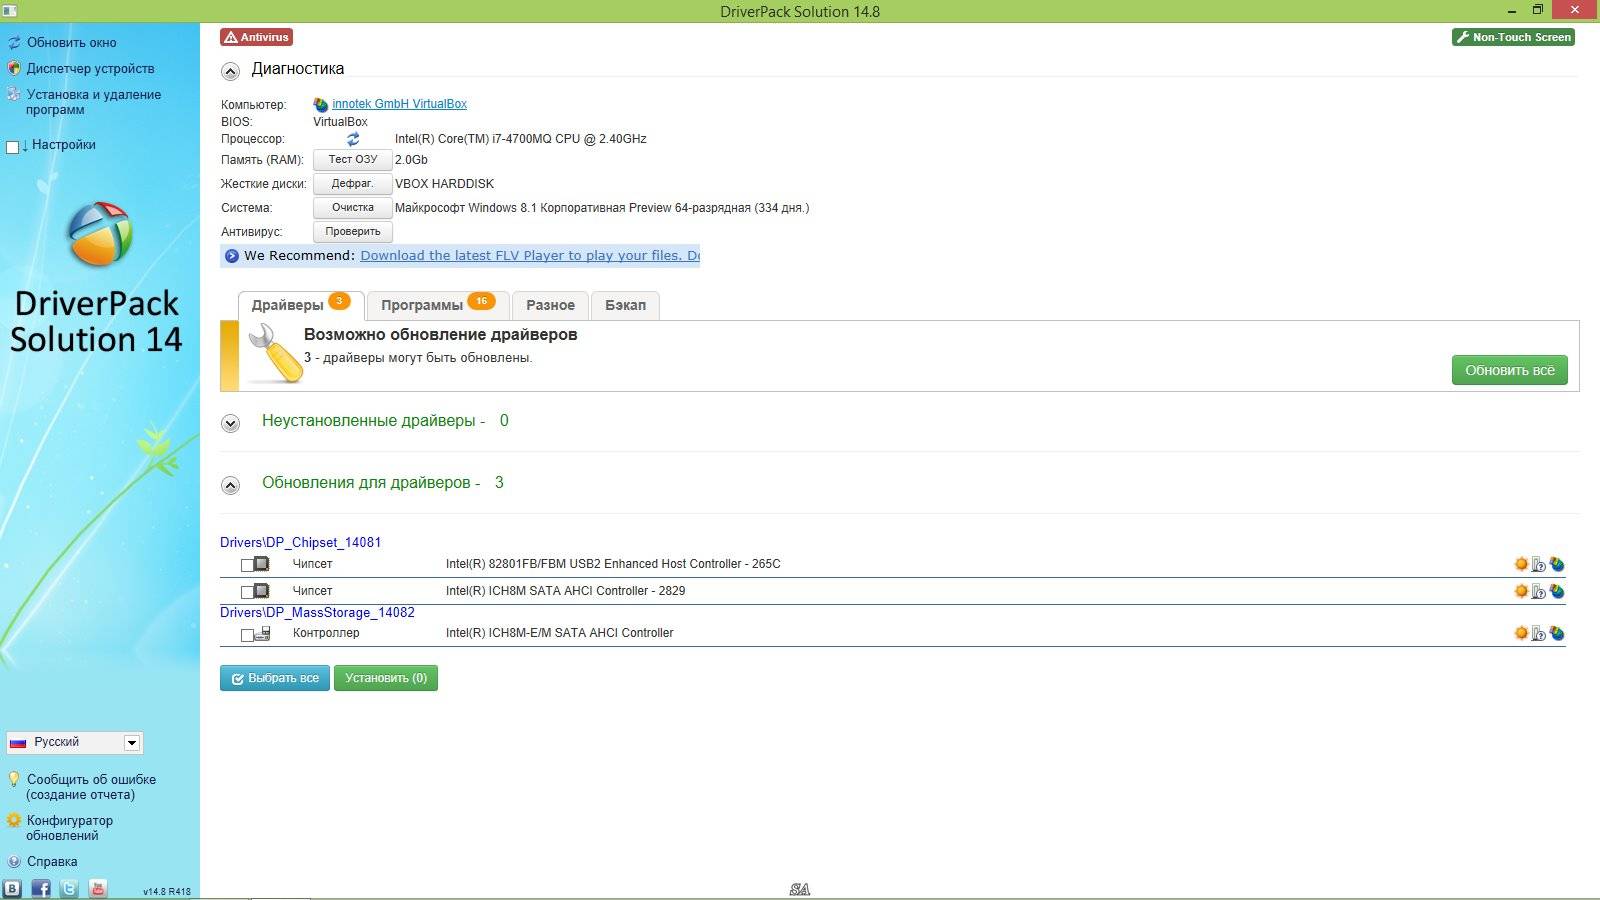The image size is (1600, 900).
Task: Open Конфигуратор обновлений
Action: click(x=69, y=828)
